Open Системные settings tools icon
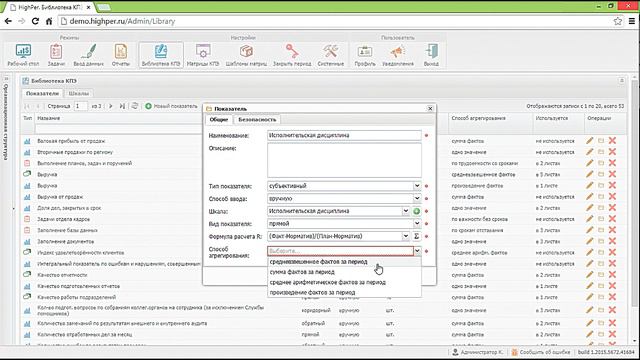This screenshot has width=640, height=360. tap(331, 55)
